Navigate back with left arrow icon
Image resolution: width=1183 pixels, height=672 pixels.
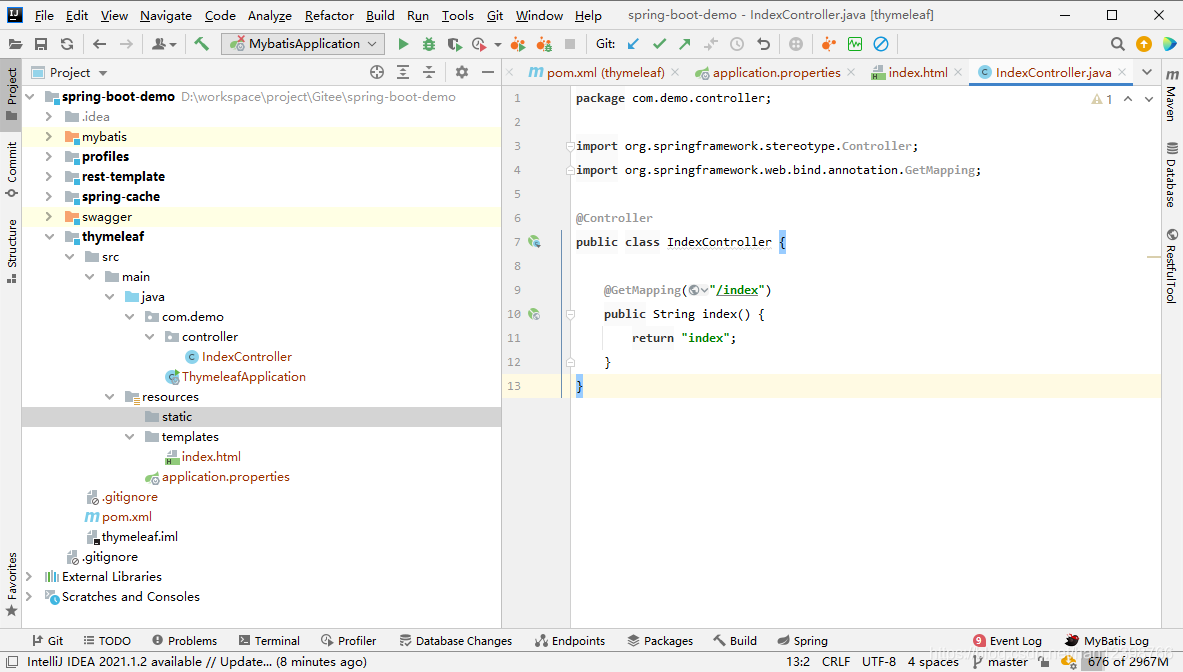coord(99,44)
